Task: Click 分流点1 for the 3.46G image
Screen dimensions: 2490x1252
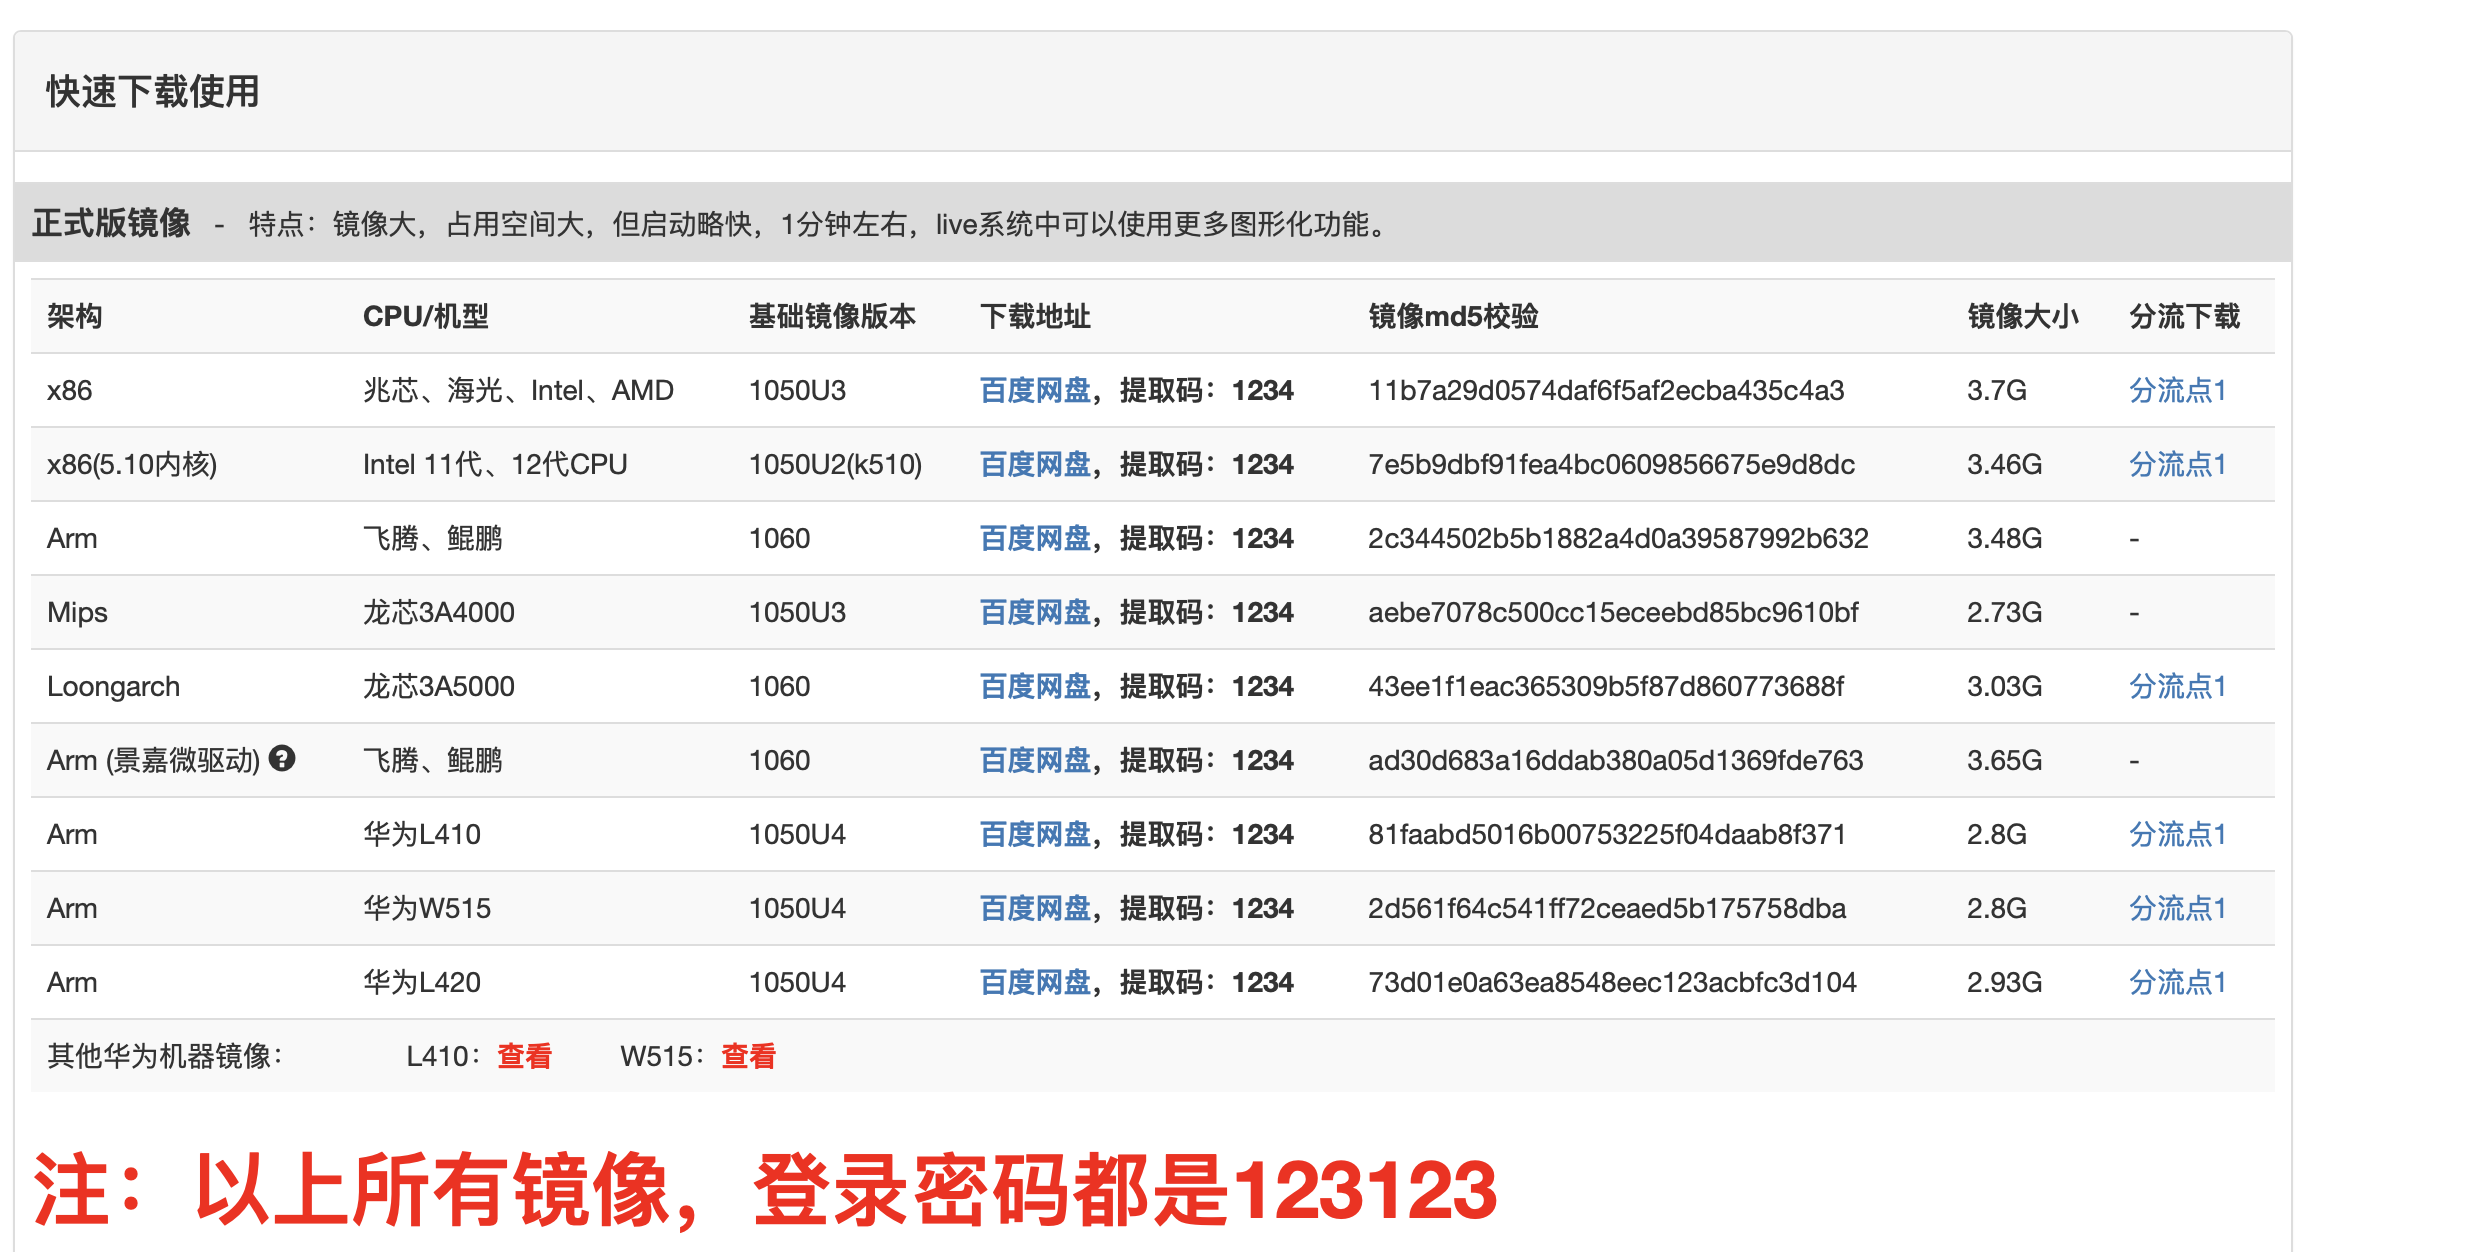Action: click(2177, 465)
